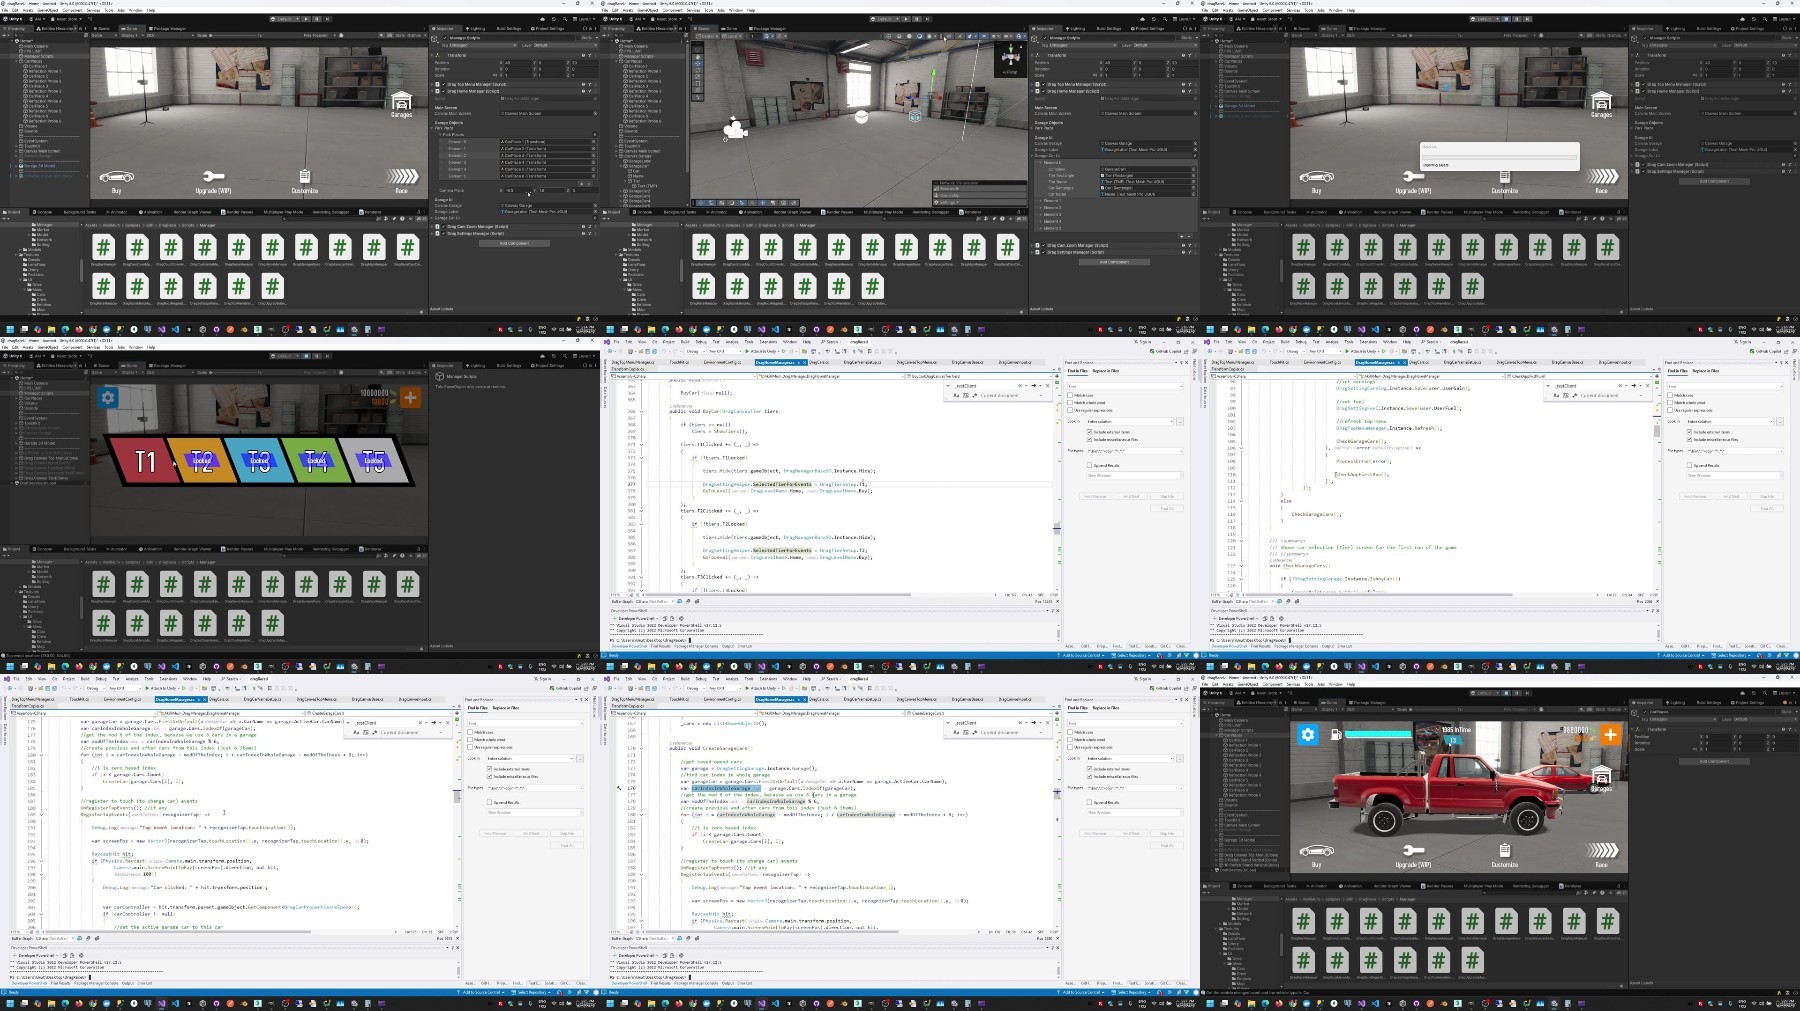Select the locked blue T3 tier tile
Screen dimensions: 1800x1011
[259, 461]
